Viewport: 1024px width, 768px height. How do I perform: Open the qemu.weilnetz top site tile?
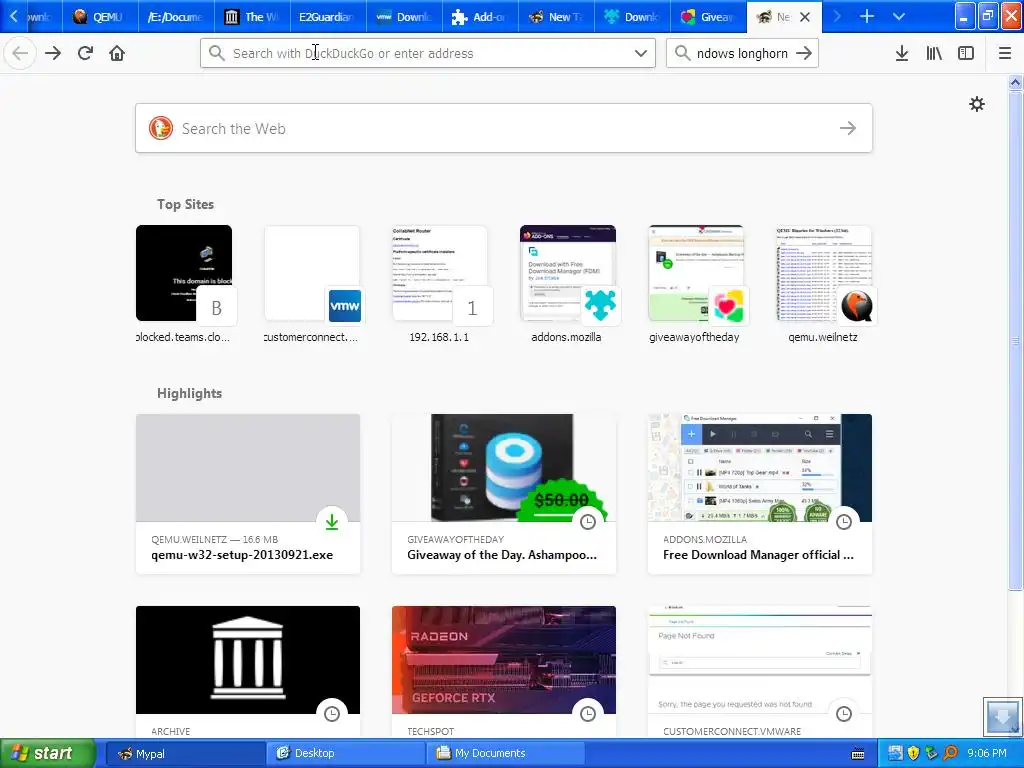tap(824, 284)
